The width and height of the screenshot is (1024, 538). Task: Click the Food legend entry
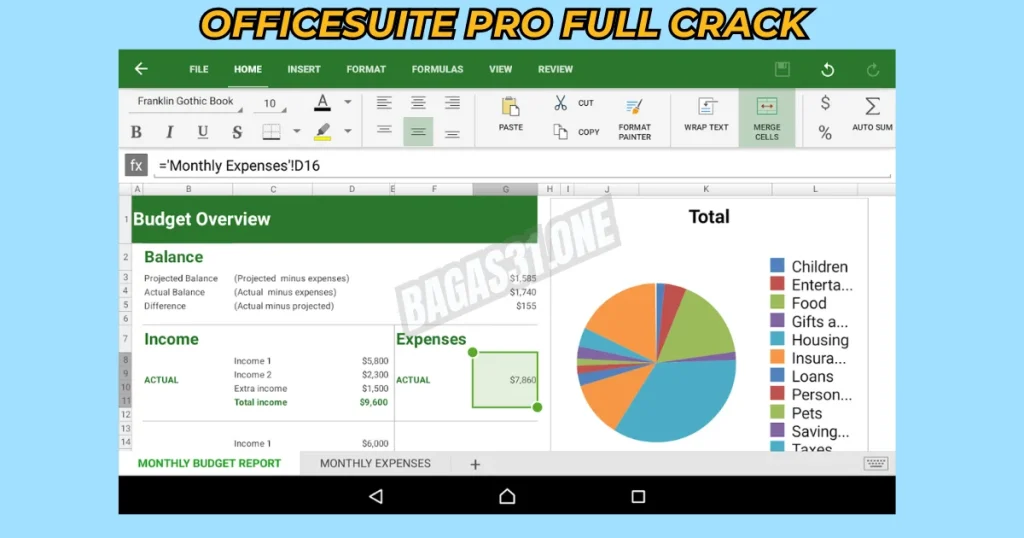tap(799, 303)
